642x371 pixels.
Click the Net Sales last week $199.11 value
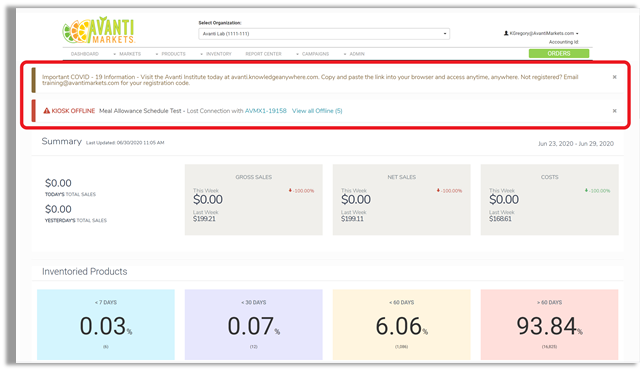[x=352, y=219]
